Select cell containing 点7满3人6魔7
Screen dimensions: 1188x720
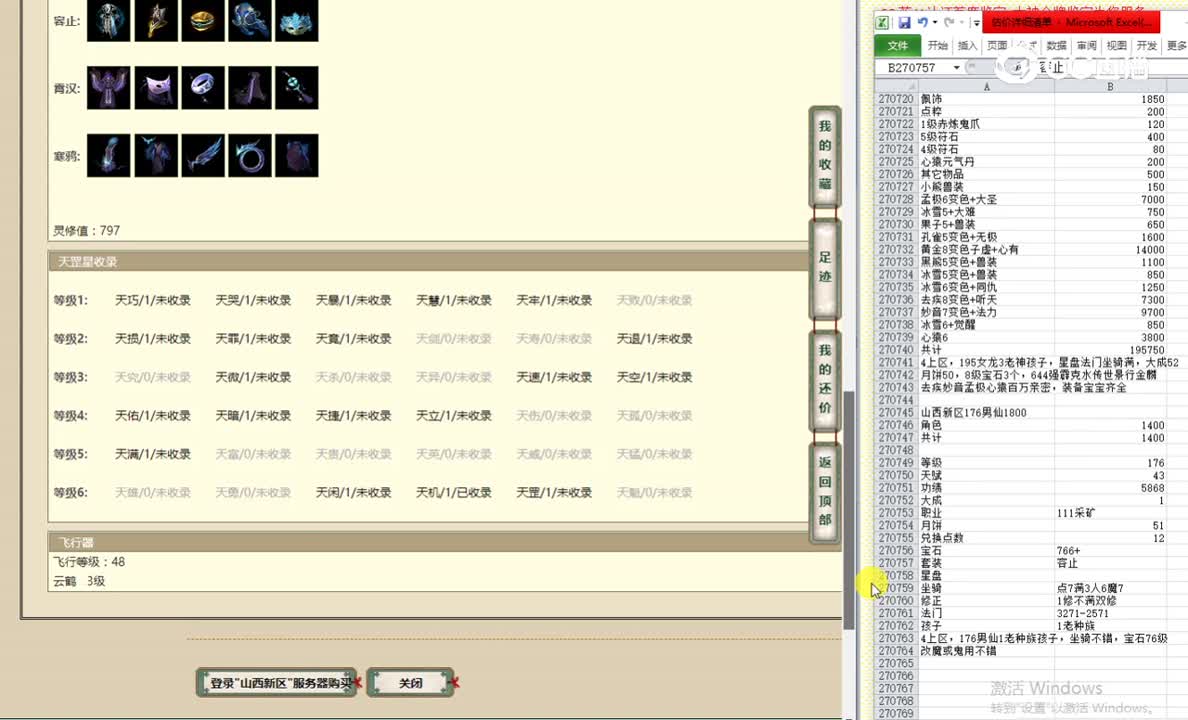click(1110, 588)
